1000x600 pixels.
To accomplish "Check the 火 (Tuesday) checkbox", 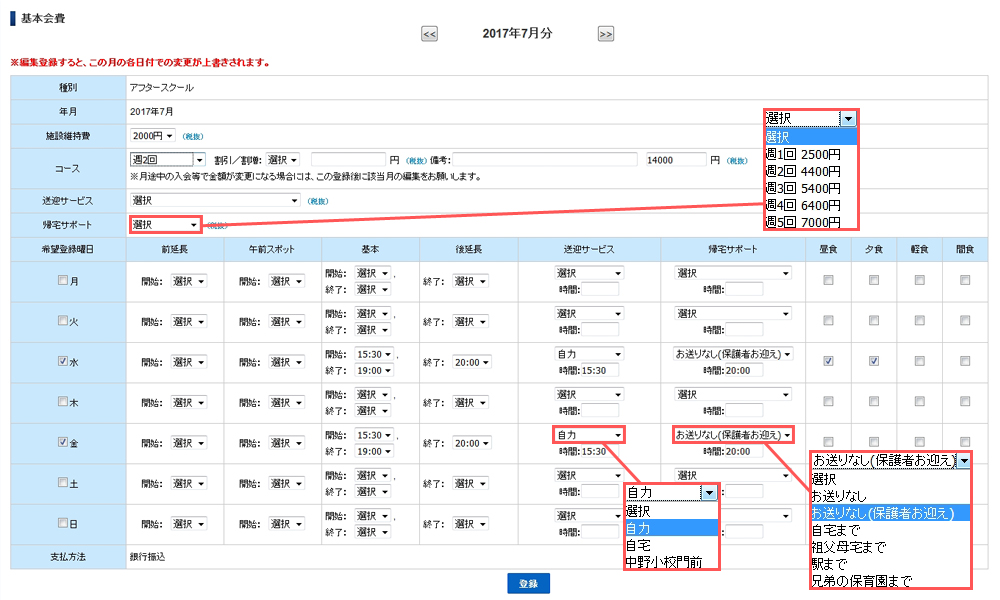I will pos(62,320).
